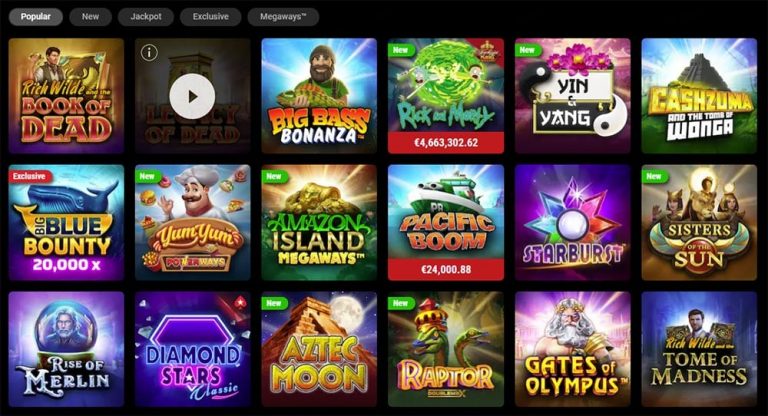The height and width of the screenshot is (416, 768).
Task: Filter by the Megaways tab
Action: 283,17
